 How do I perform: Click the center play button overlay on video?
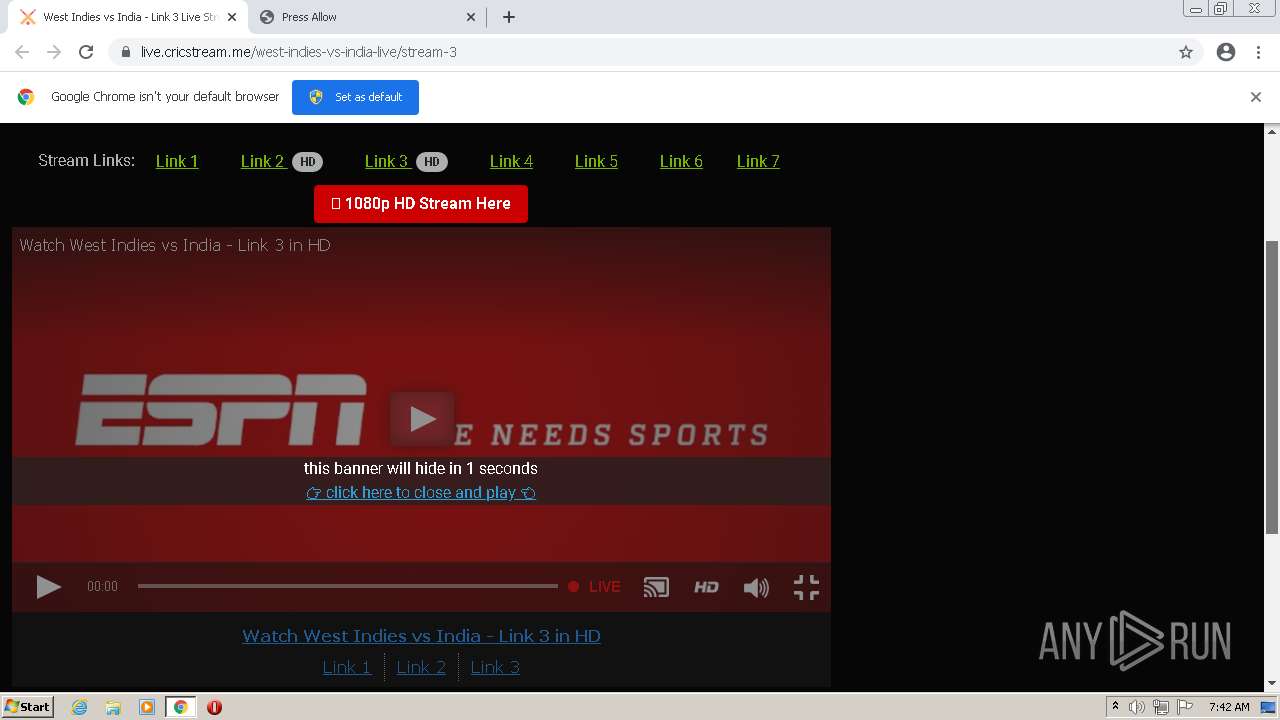point(422,419)
